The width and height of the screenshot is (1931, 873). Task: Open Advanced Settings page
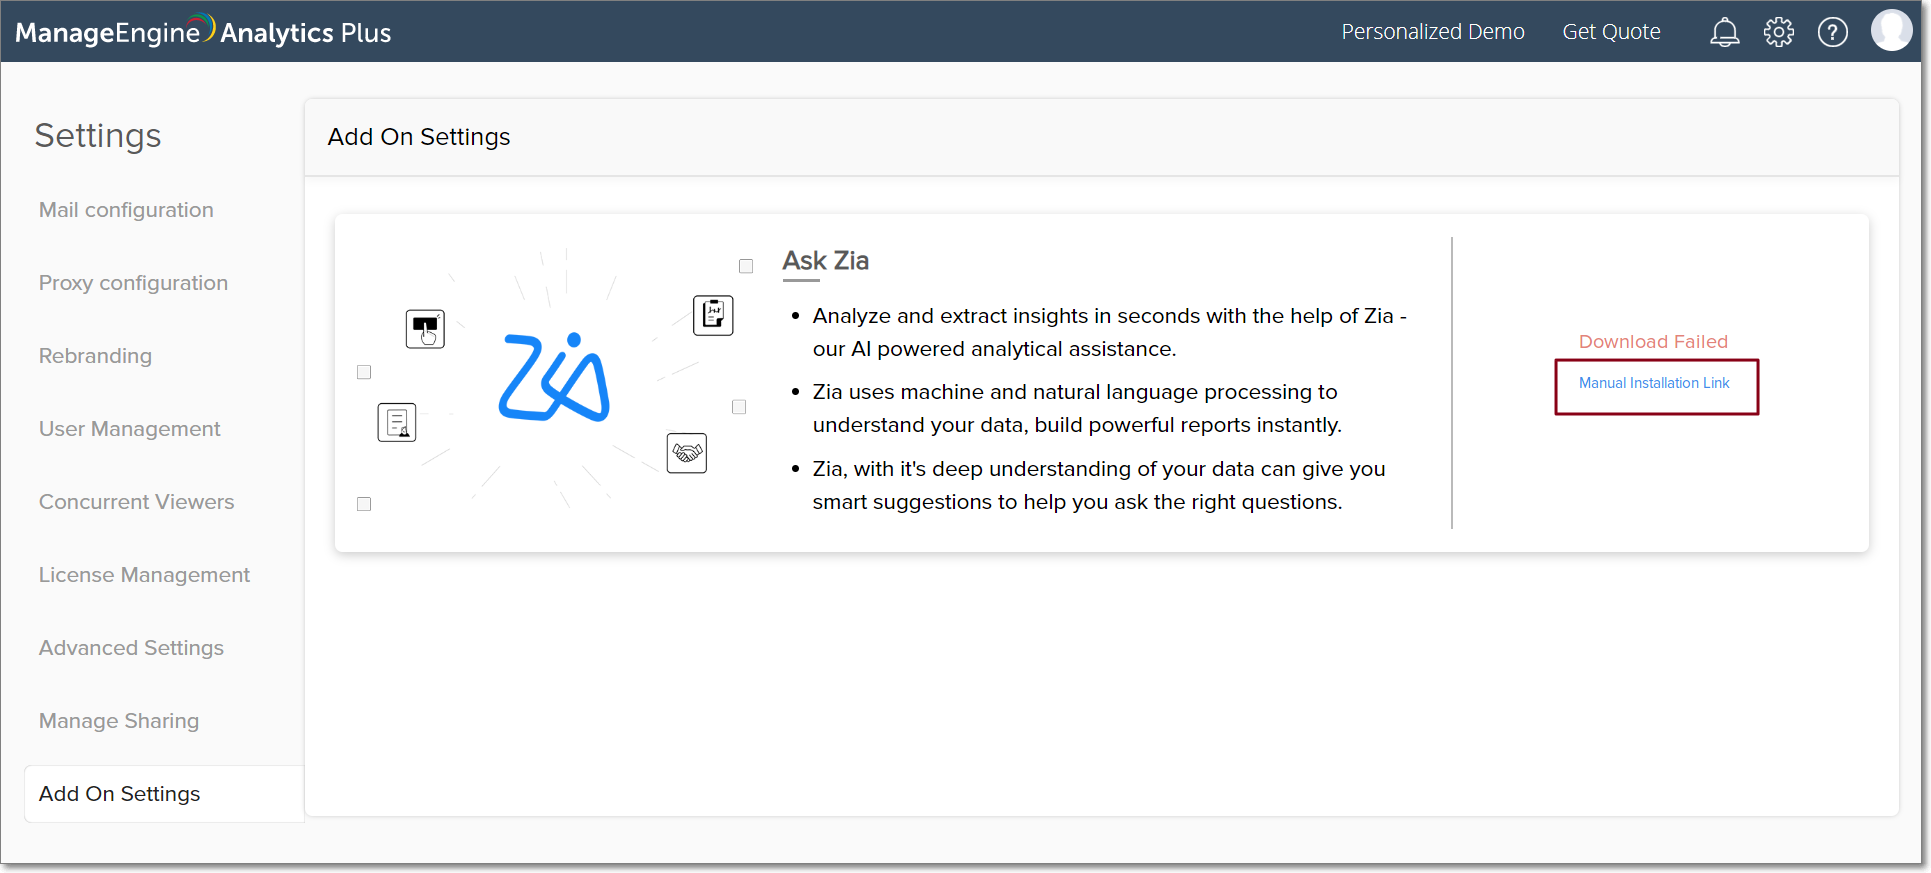click(131, 648)
